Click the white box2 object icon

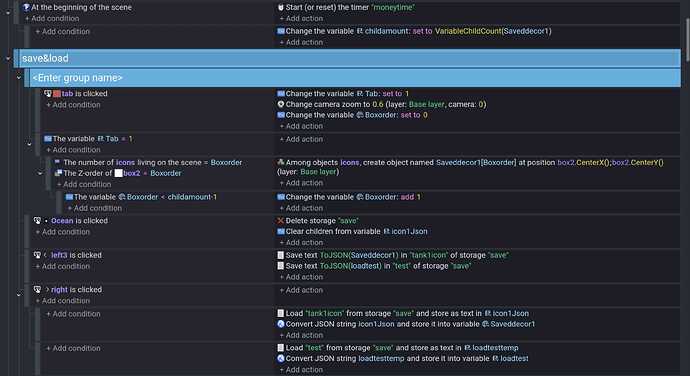tap(118, 173)
